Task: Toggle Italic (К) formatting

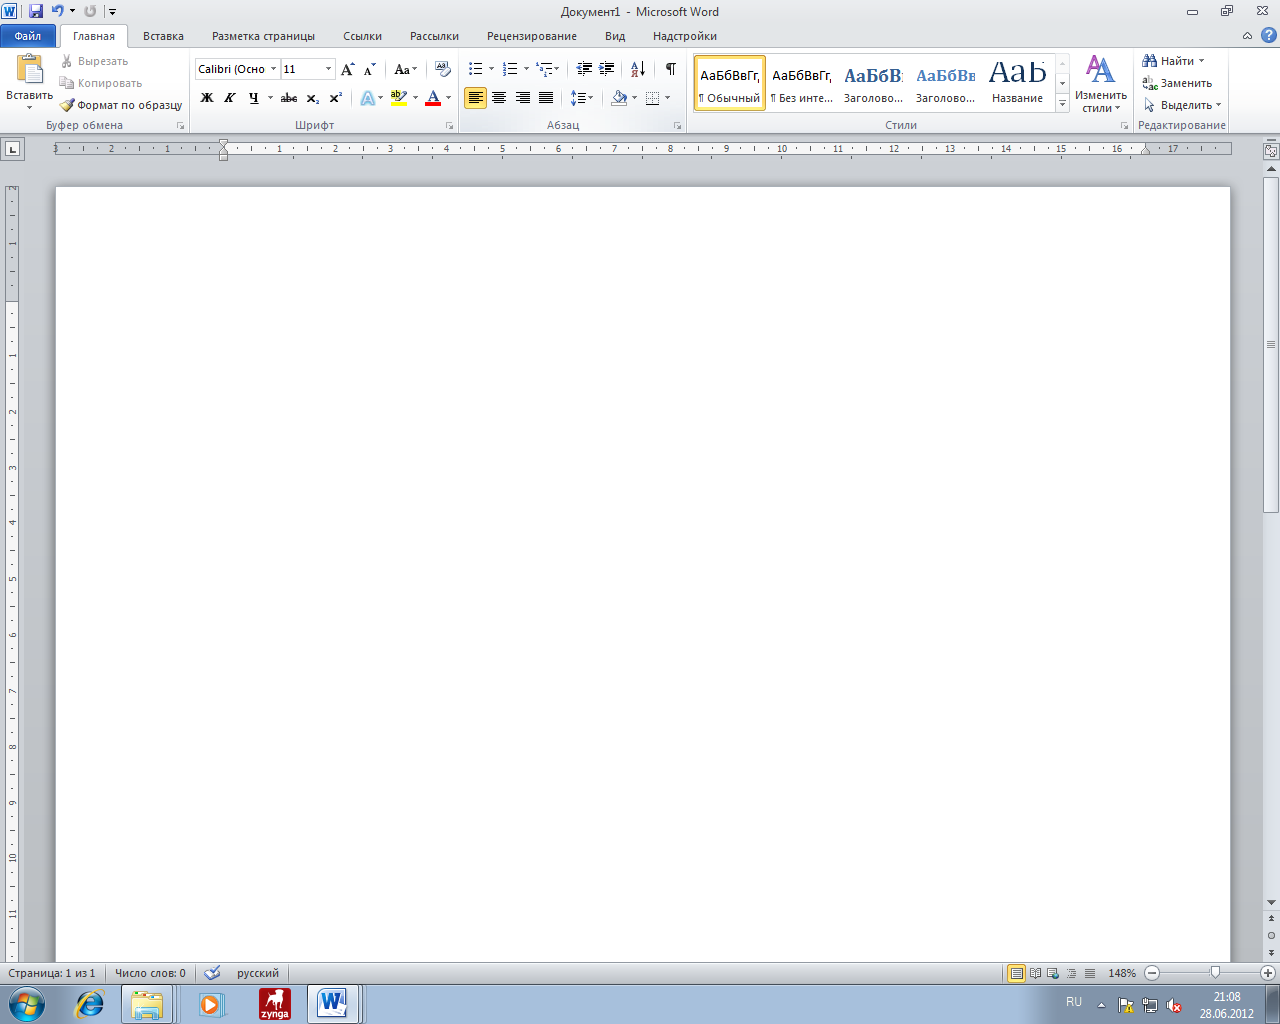Action: tap(230, 98)
